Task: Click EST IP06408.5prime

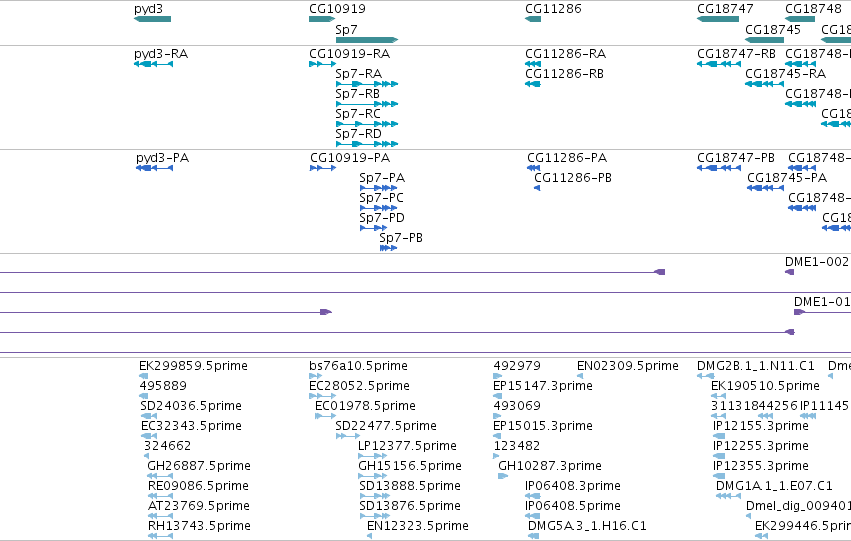Action: pyautogui.click(x=533, y=517)
